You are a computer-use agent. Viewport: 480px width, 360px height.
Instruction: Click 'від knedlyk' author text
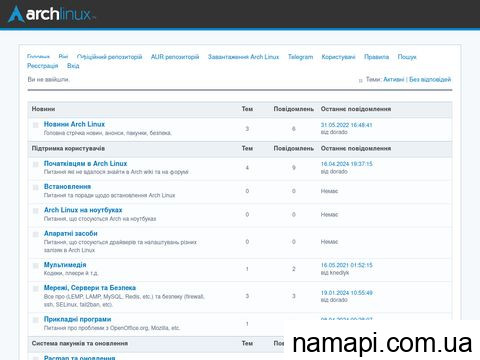coord(335,273)
